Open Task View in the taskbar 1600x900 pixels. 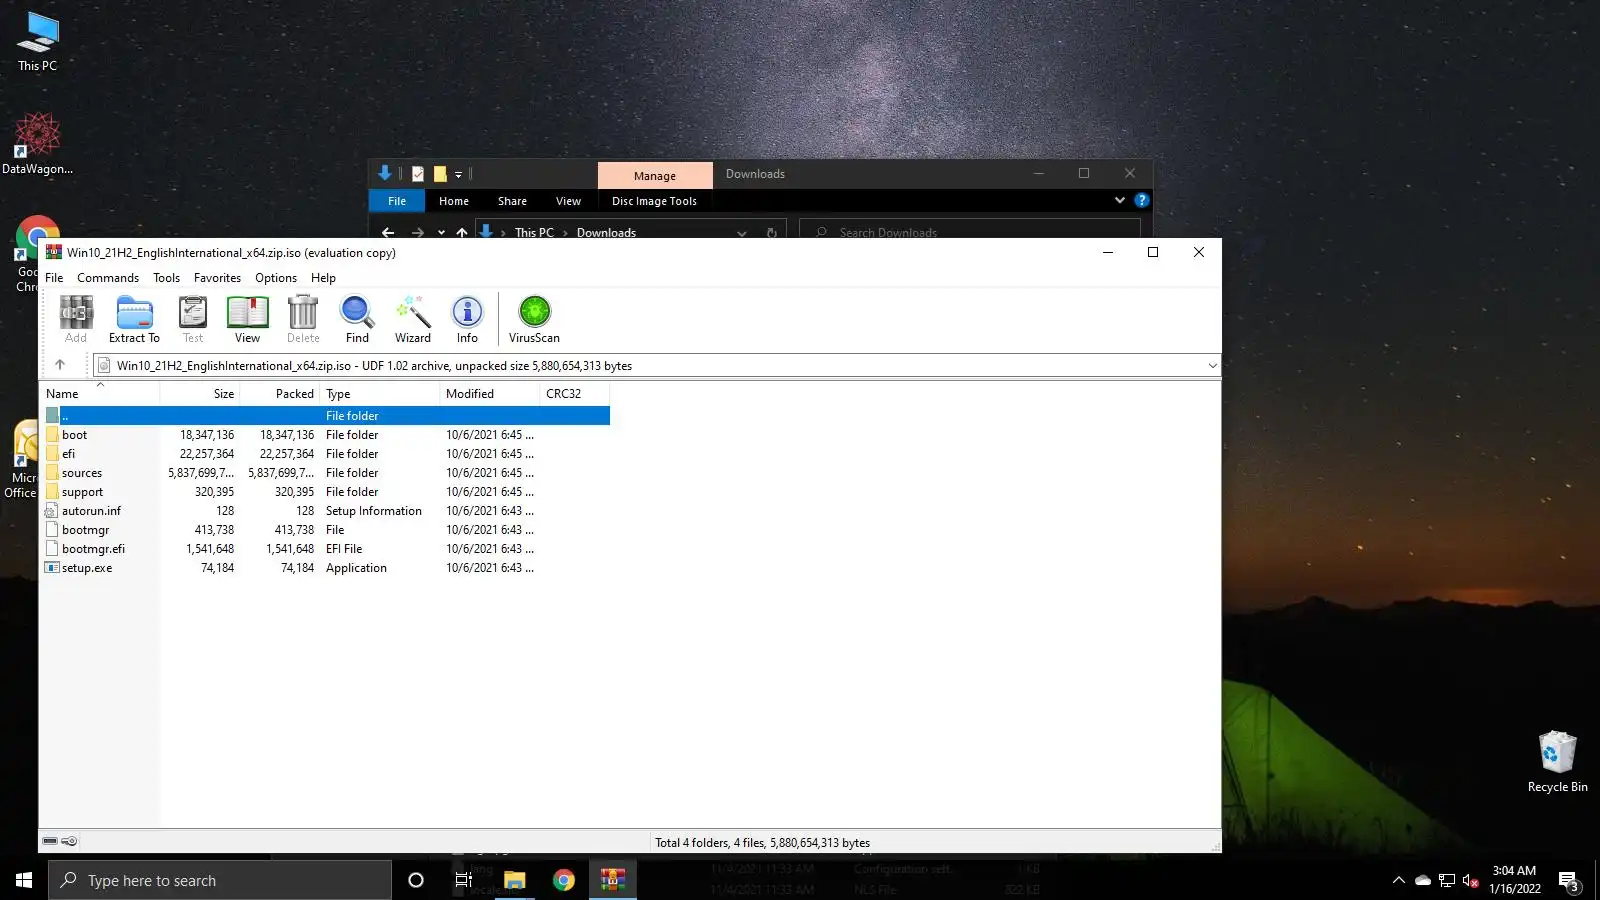(464, 880)
